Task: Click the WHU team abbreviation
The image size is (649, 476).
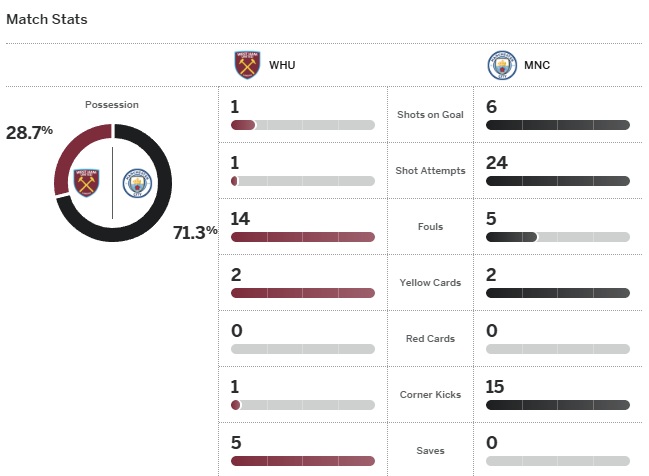Action: point(282,66)
